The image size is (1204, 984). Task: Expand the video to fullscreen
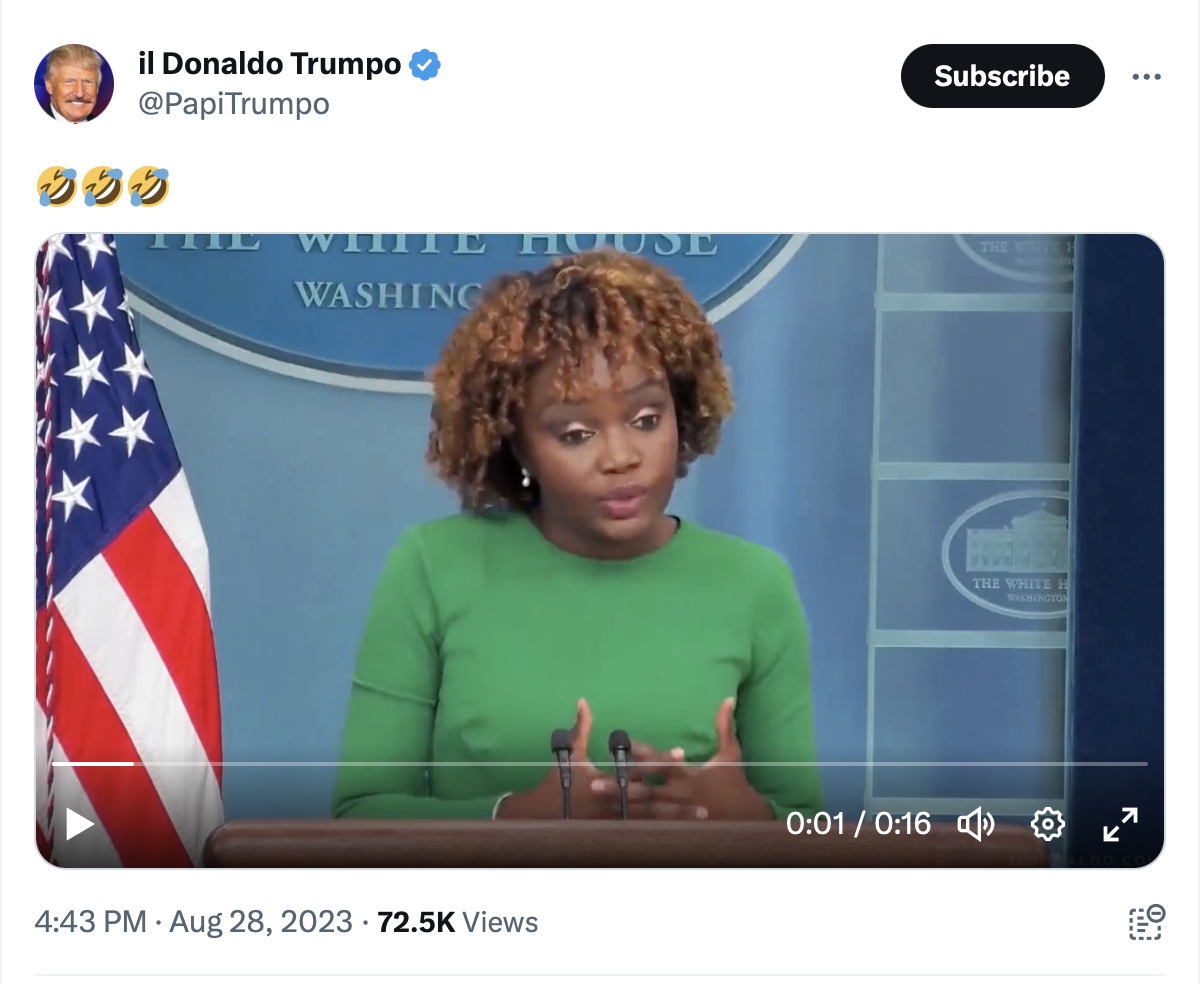click(x=1120, y=824)
